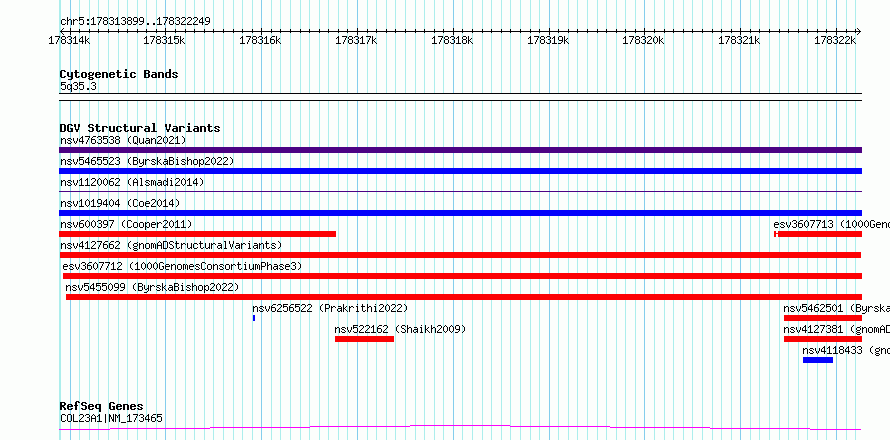The image size is (890, 440).
Task: Click the red nsv600397 variant bar
Action: click(198, 234)
